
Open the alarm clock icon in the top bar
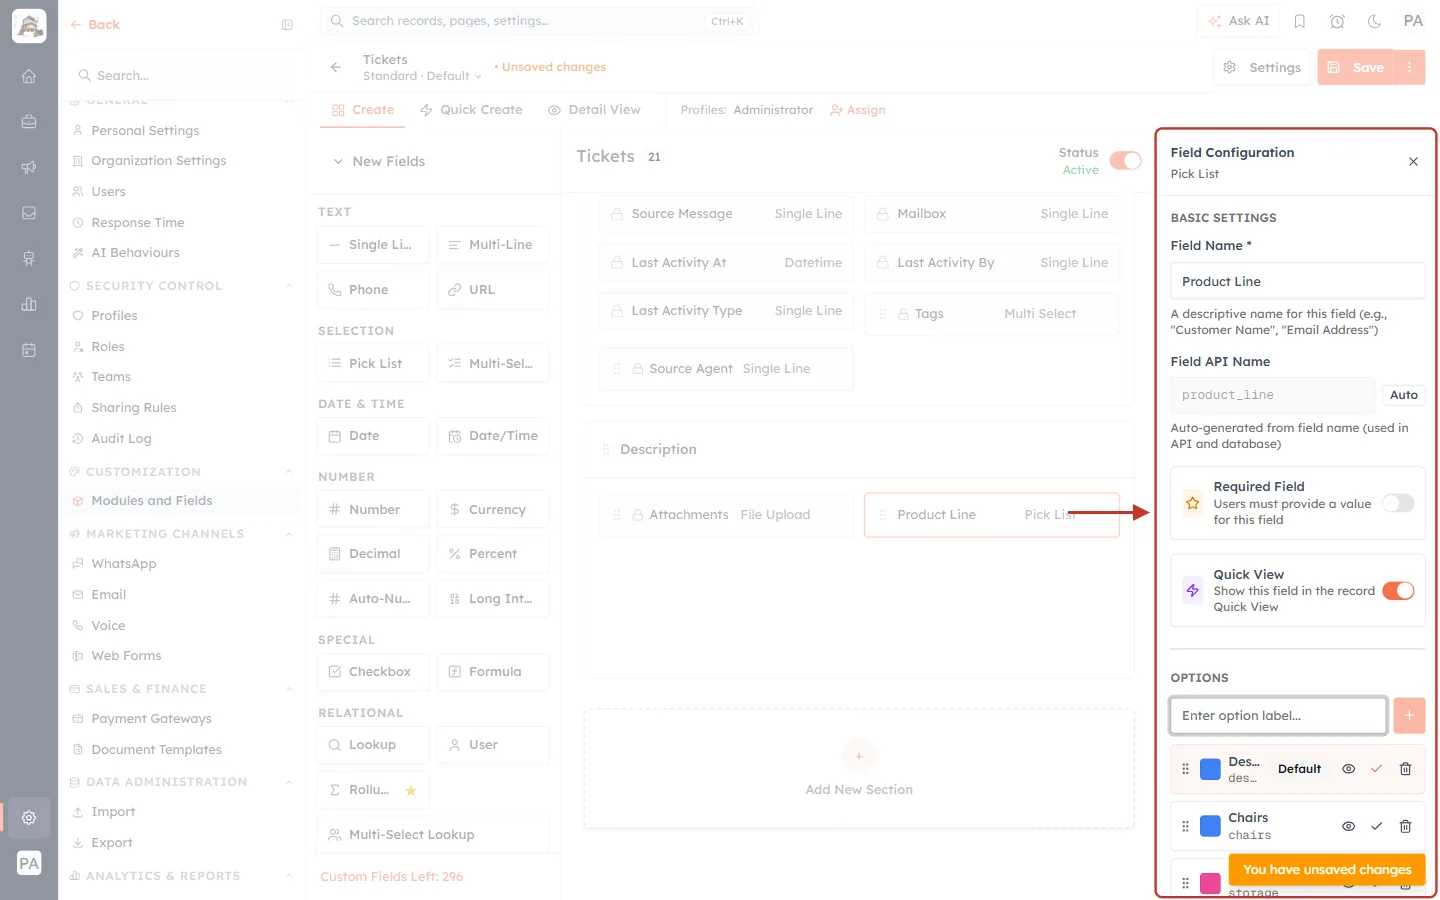pyautogui.click(x=1337, y=21)
